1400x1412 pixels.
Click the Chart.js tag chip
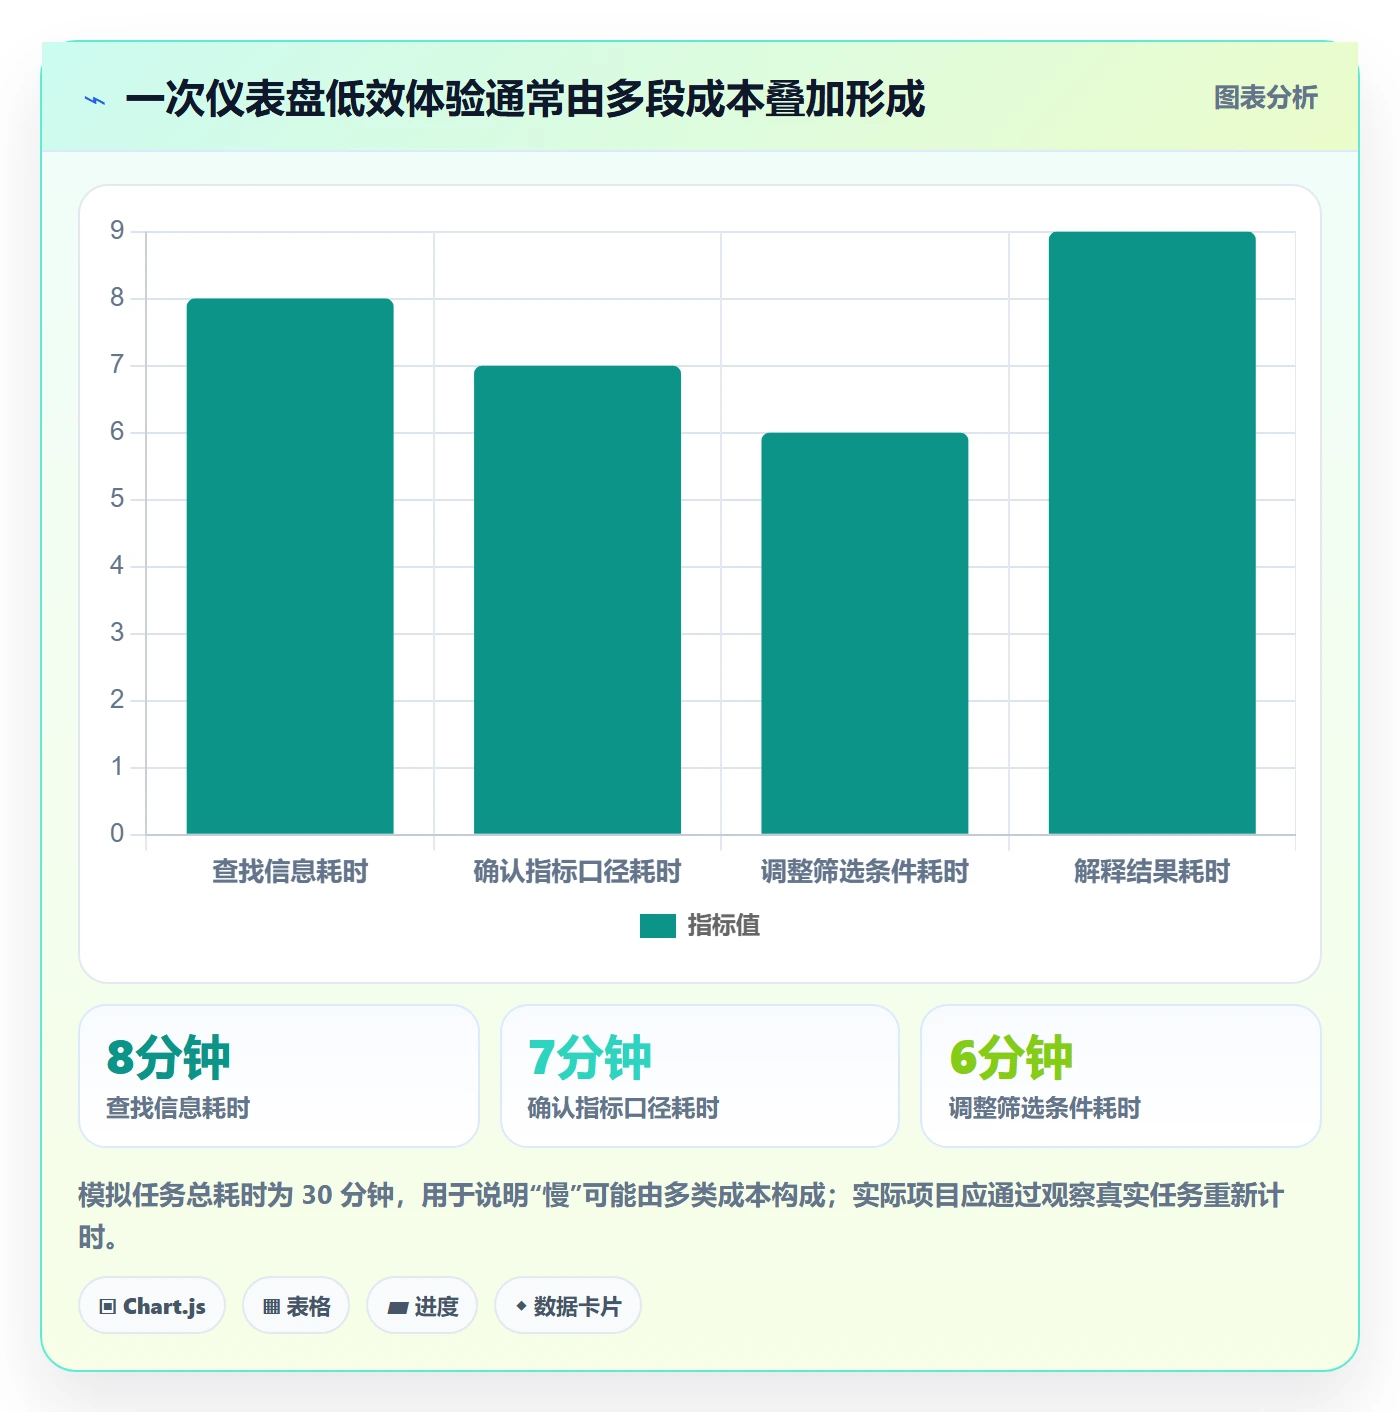[x=152, y=1306]
